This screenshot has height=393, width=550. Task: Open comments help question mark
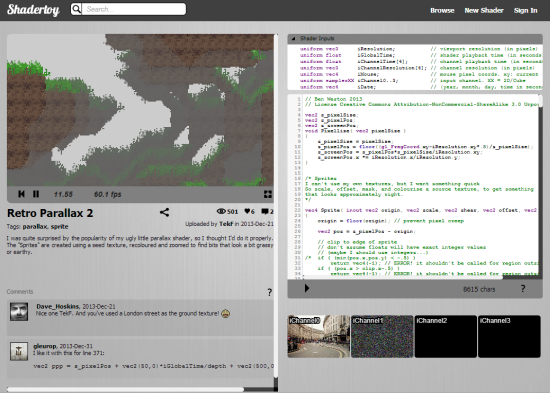click(x=269, y=292)
